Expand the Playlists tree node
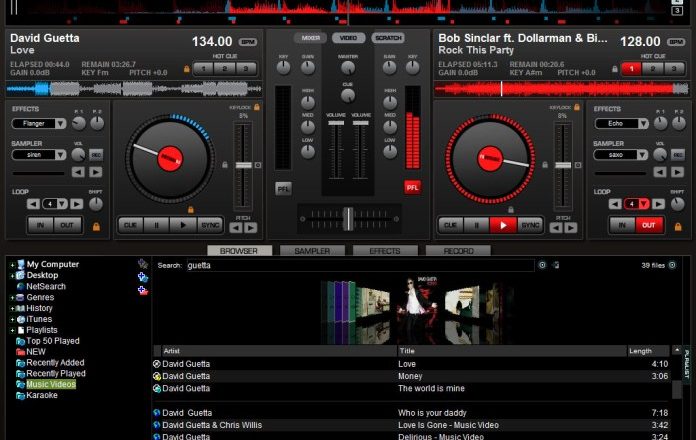Image resolution: width=696 pixels, height=440 pixels. (12, 330)
